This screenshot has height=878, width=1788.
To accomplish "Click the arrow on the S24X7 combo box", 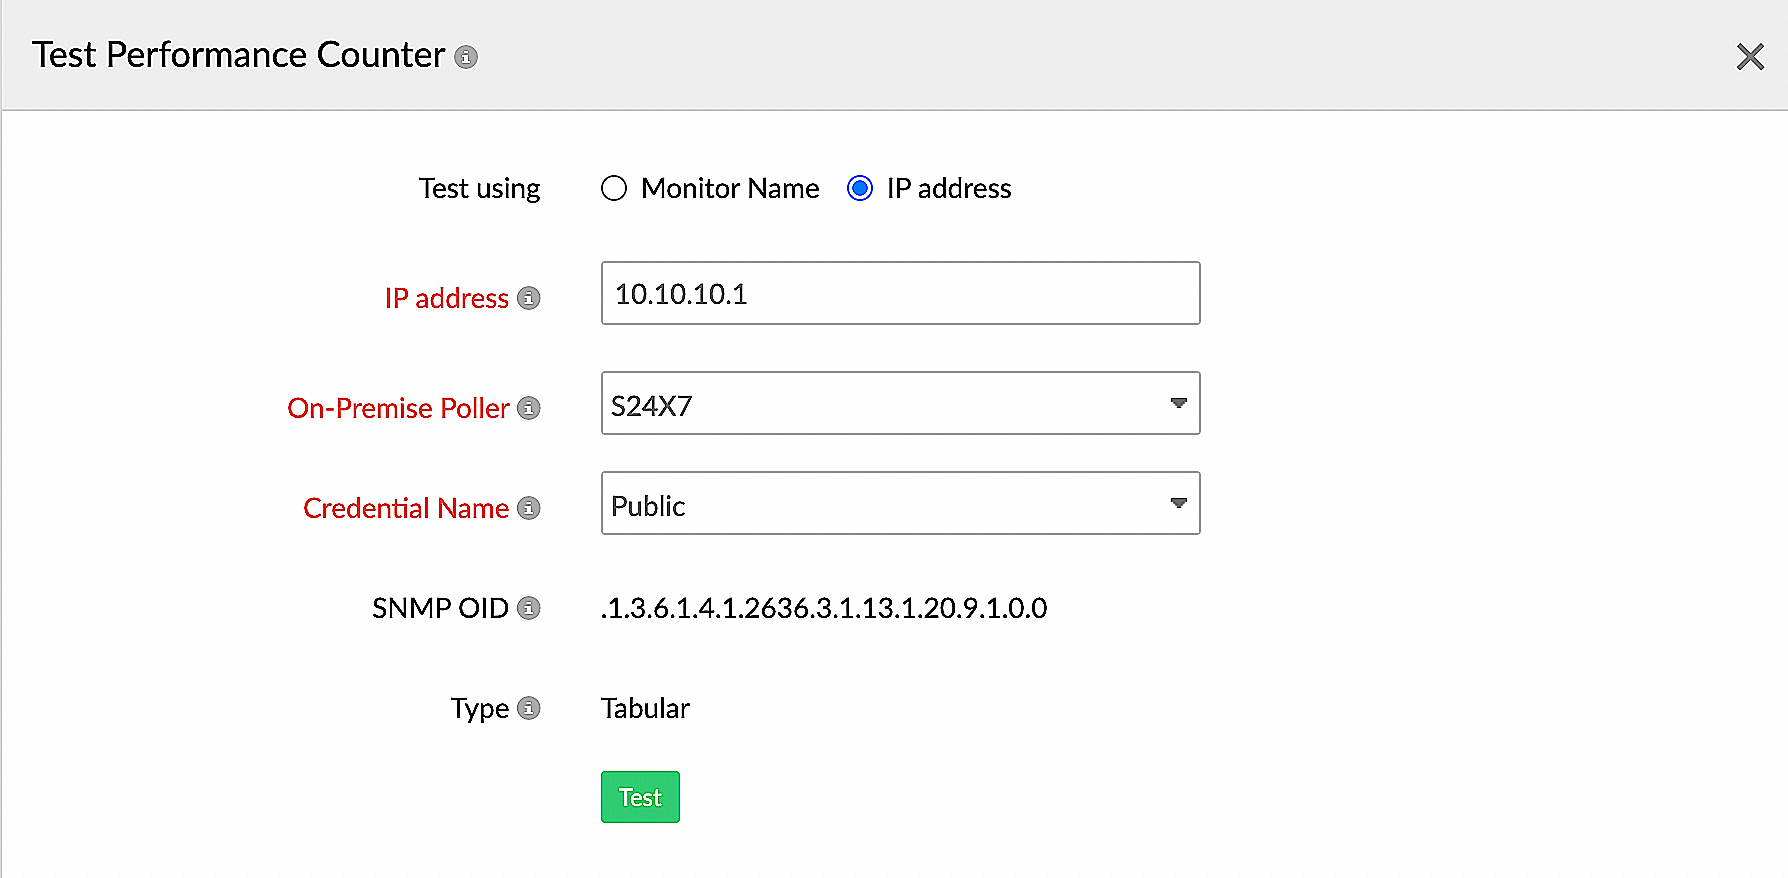I will 1178,403.
